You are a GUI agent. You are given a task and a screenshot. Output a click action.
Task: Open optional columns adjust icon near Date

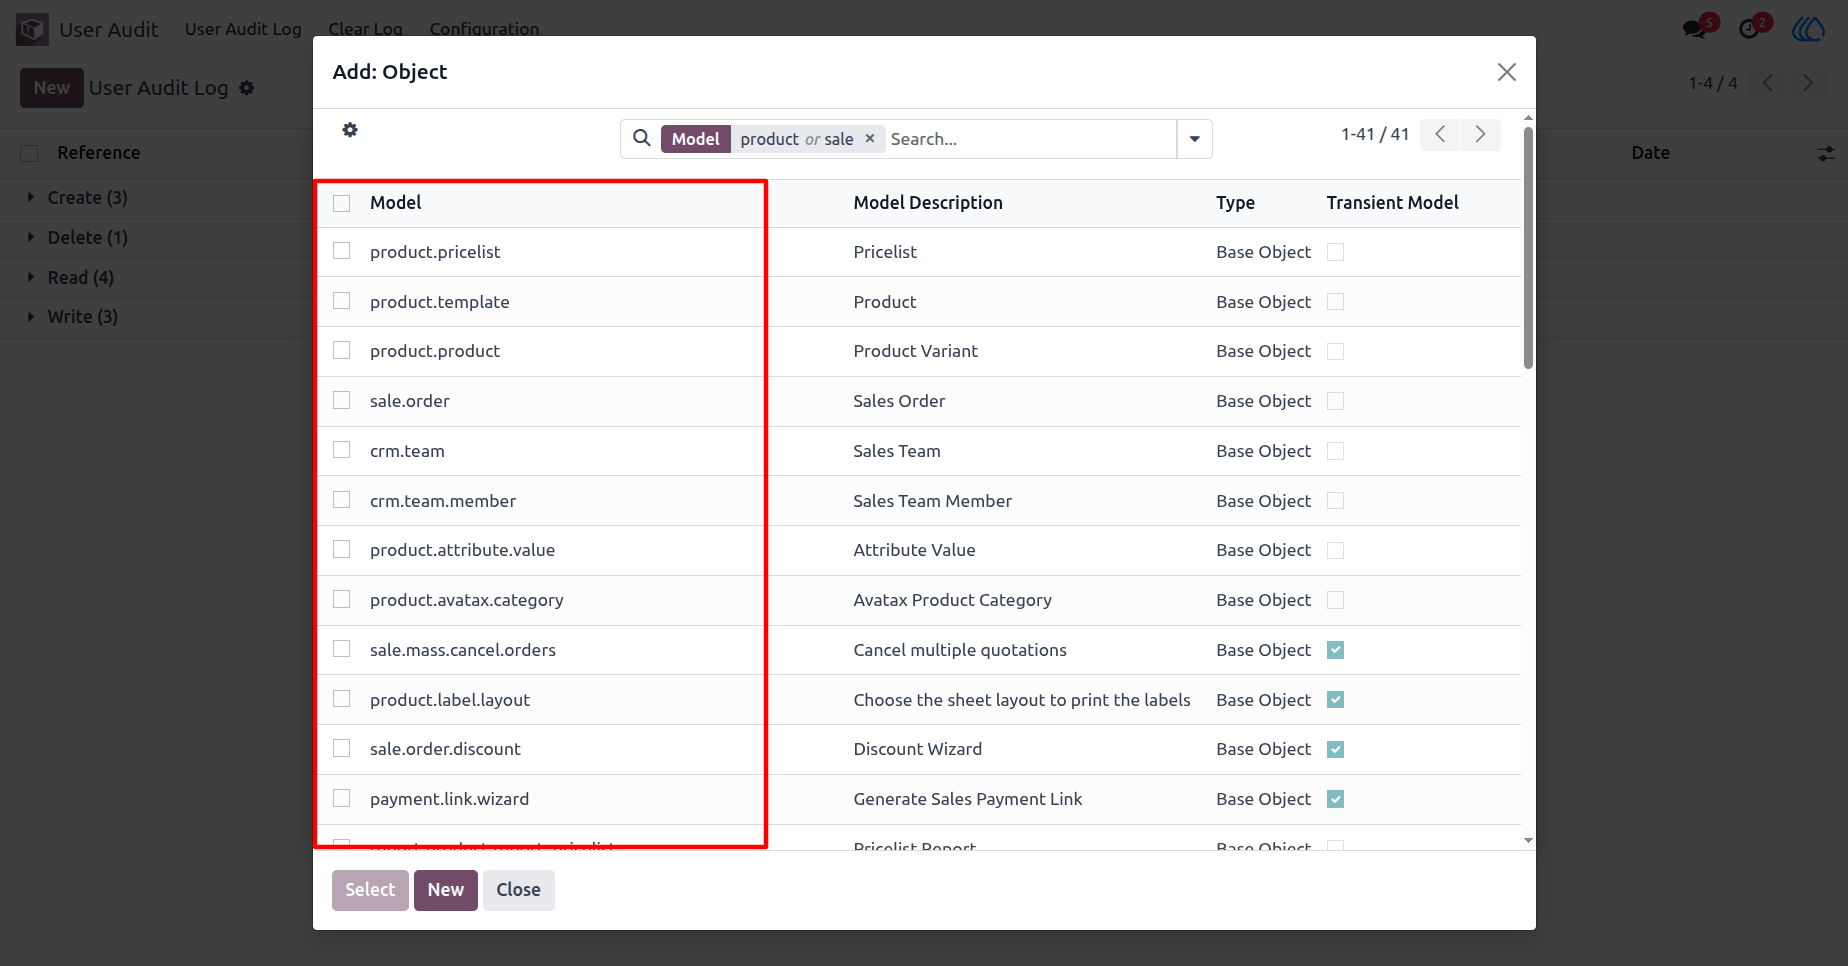click(x=1826, y=153)
